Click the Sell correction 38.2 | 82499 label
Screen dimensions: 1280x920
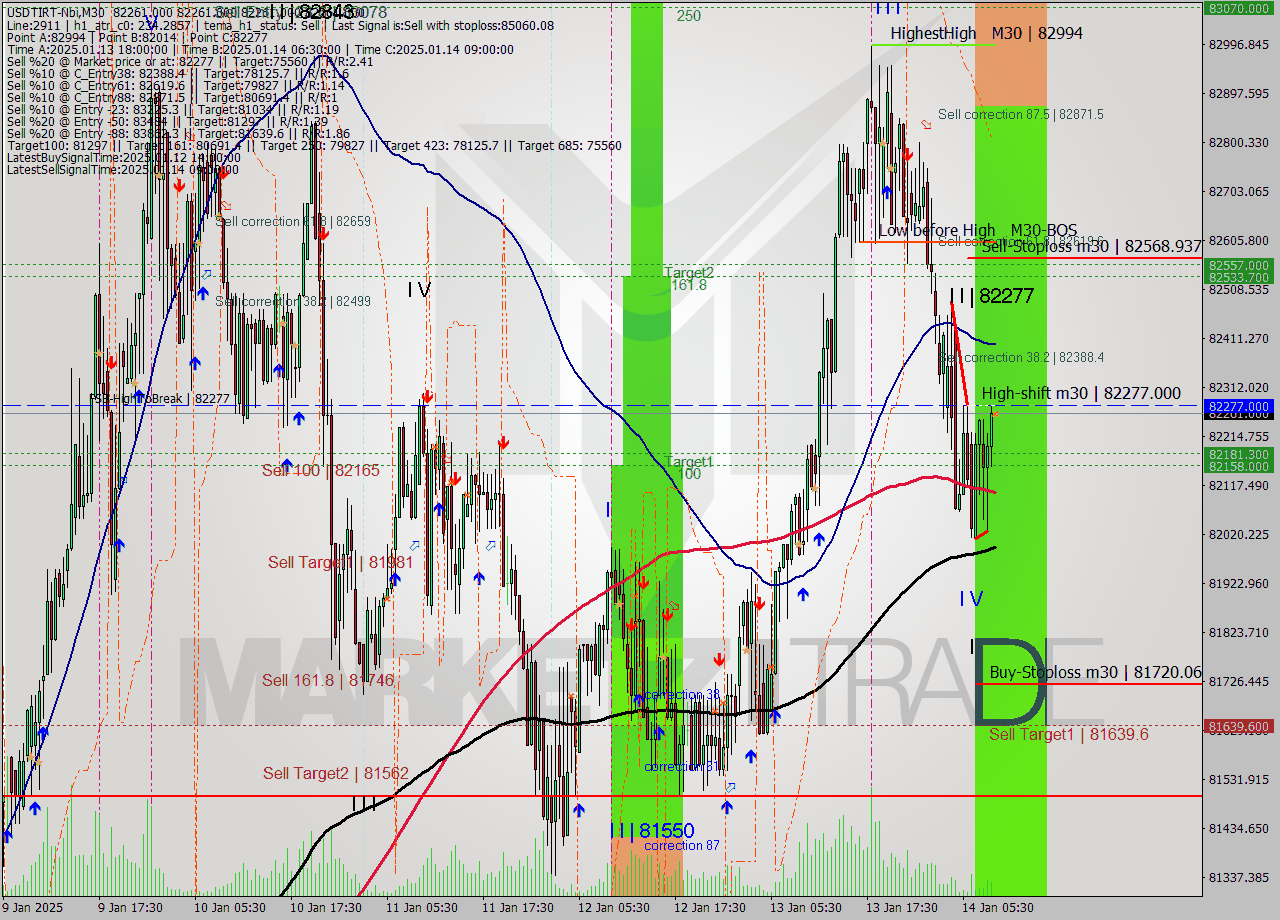(293, 301)
